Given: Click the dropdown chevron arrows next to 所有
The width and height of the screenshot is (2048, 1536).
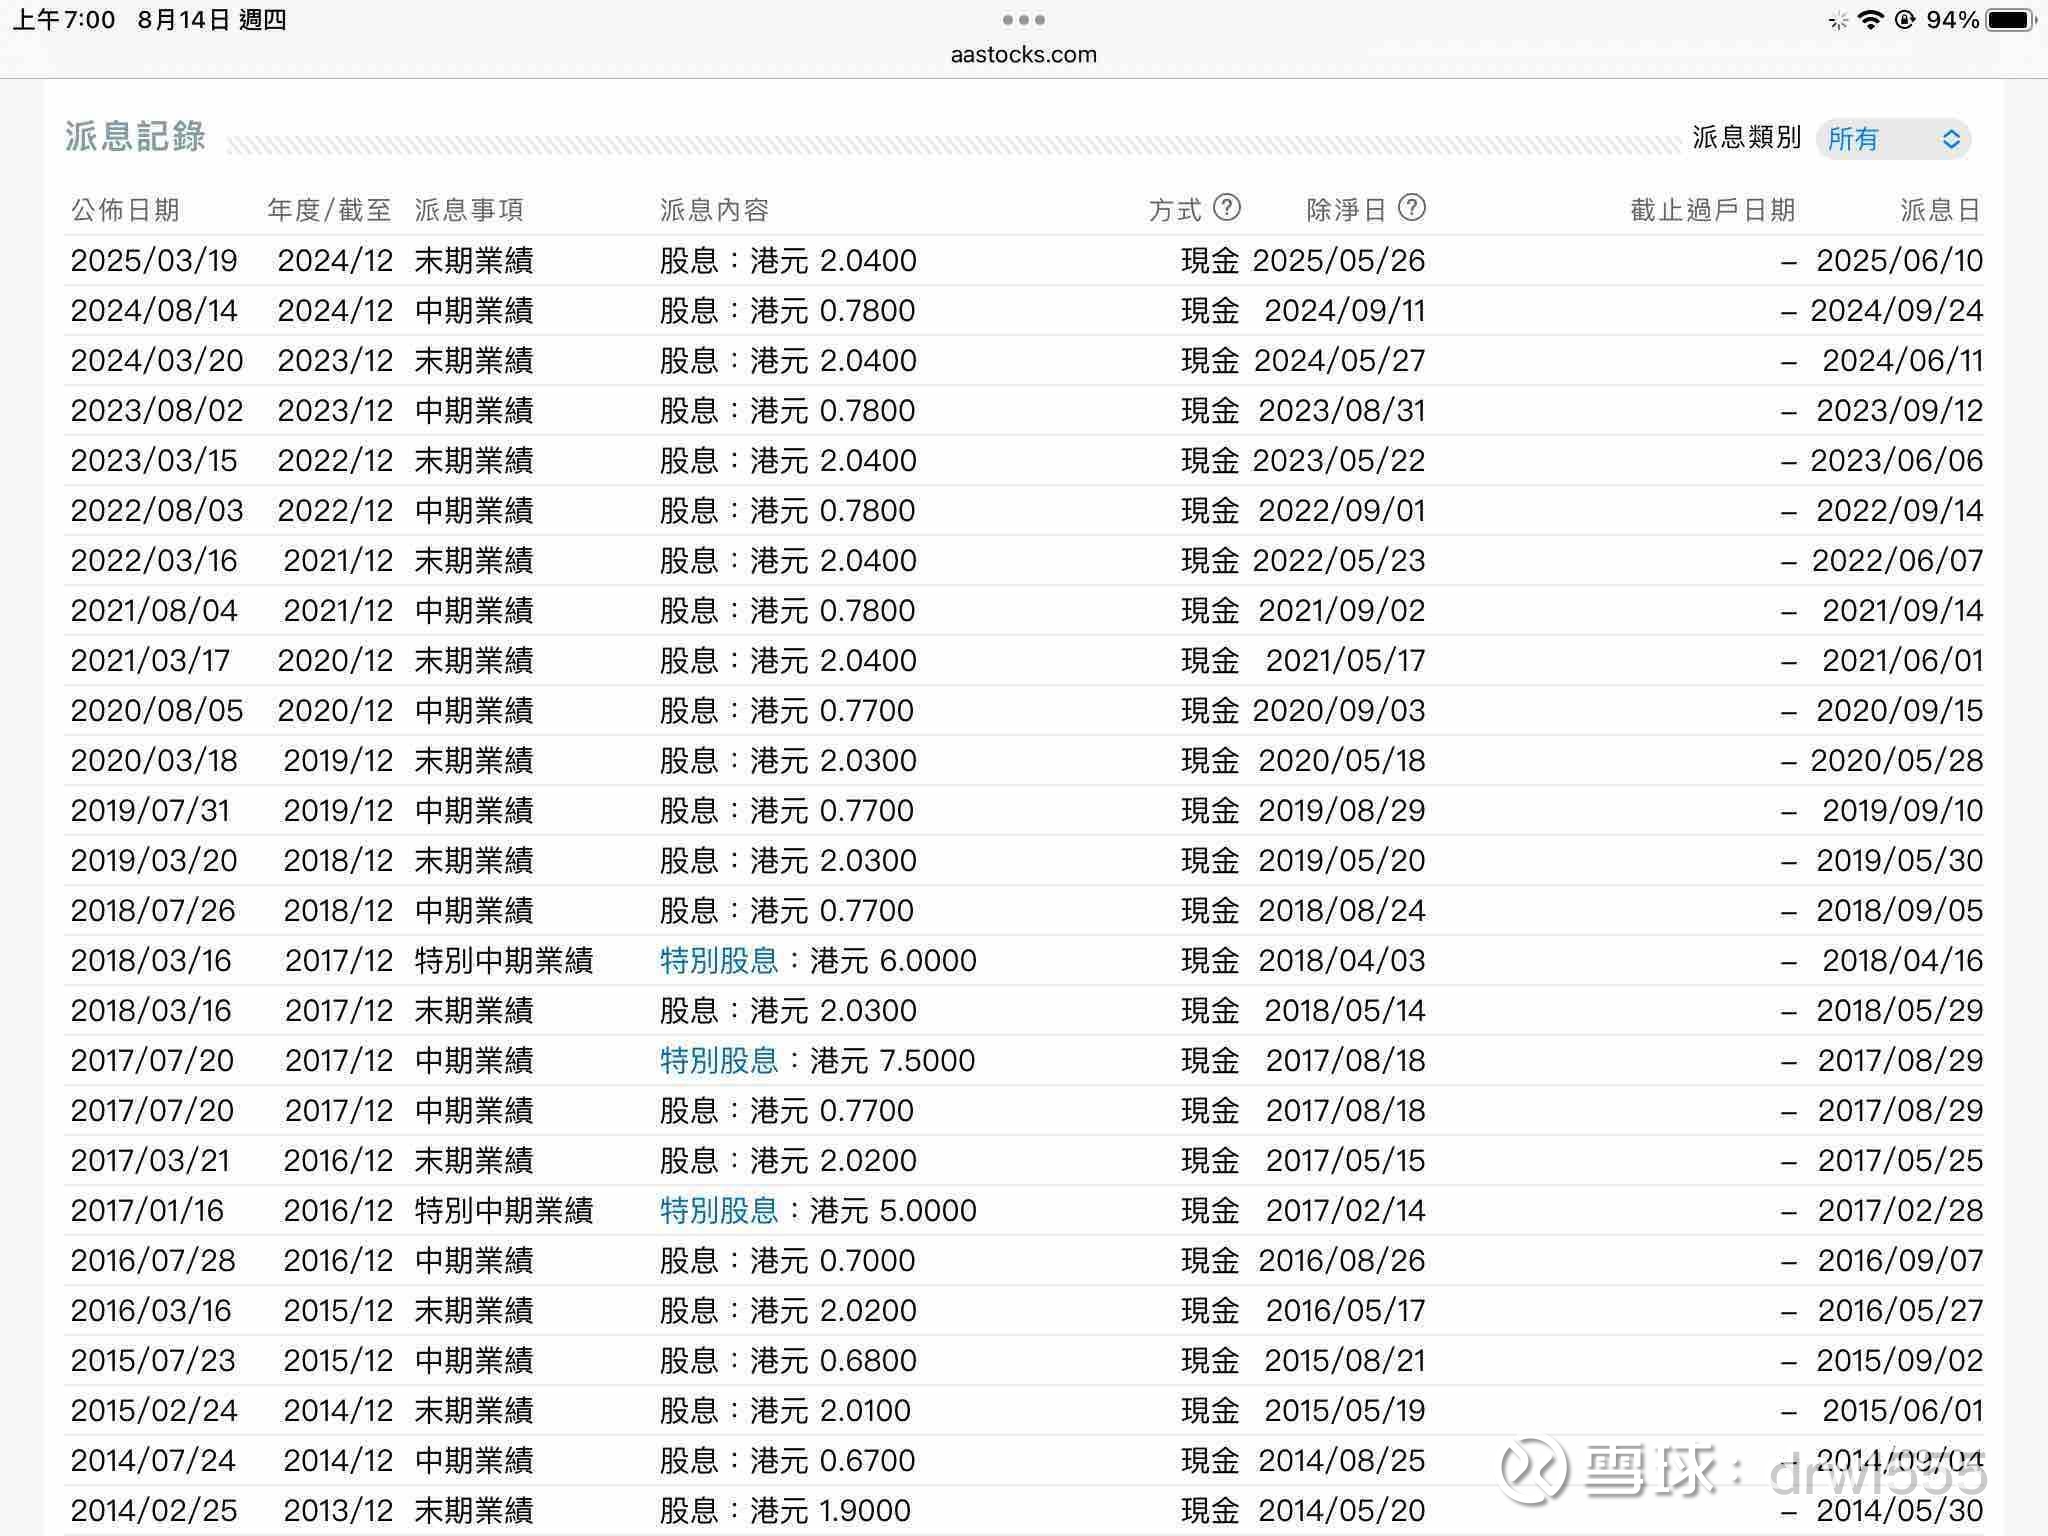Looking at the screenshot, I should (1951, 139).
